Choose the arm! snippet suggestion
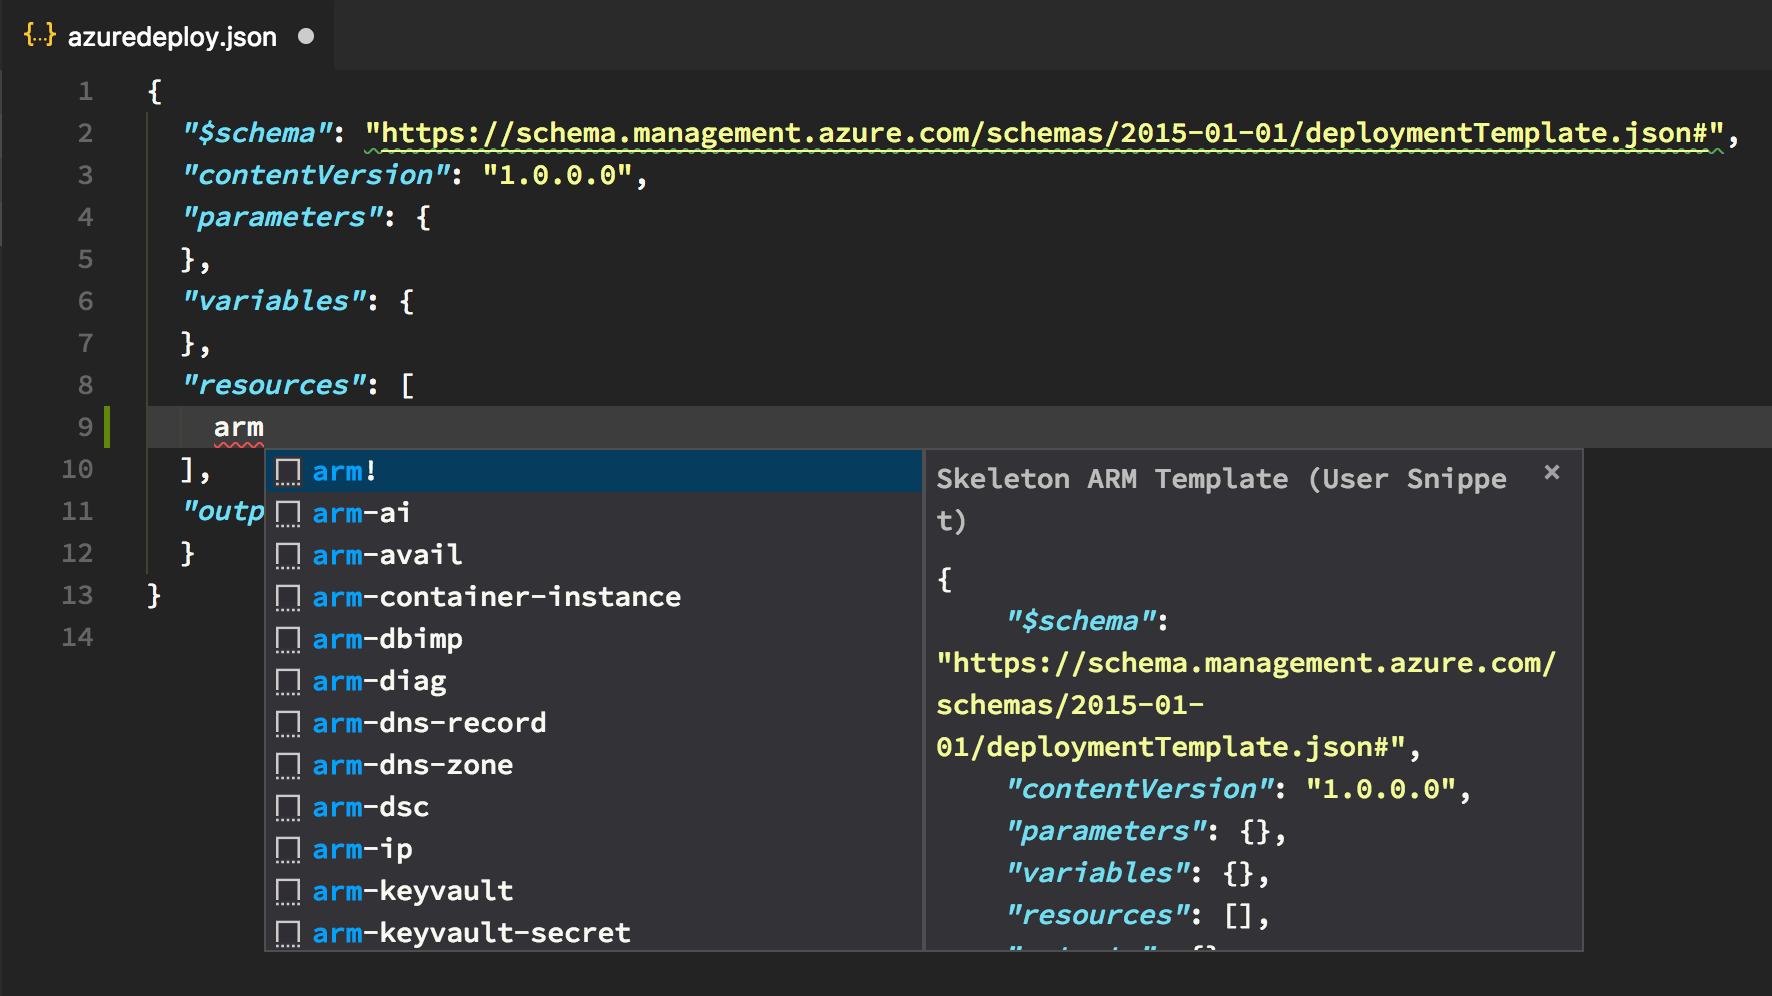Image resolution: width=1772 pixels, height=996 pixels. coord(593,471)
